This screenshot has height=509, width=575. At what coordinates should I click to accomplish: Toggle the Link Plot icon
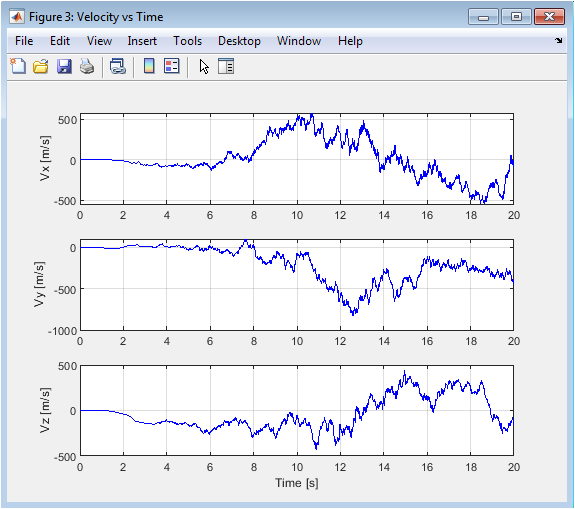click(x=118, y=66)
